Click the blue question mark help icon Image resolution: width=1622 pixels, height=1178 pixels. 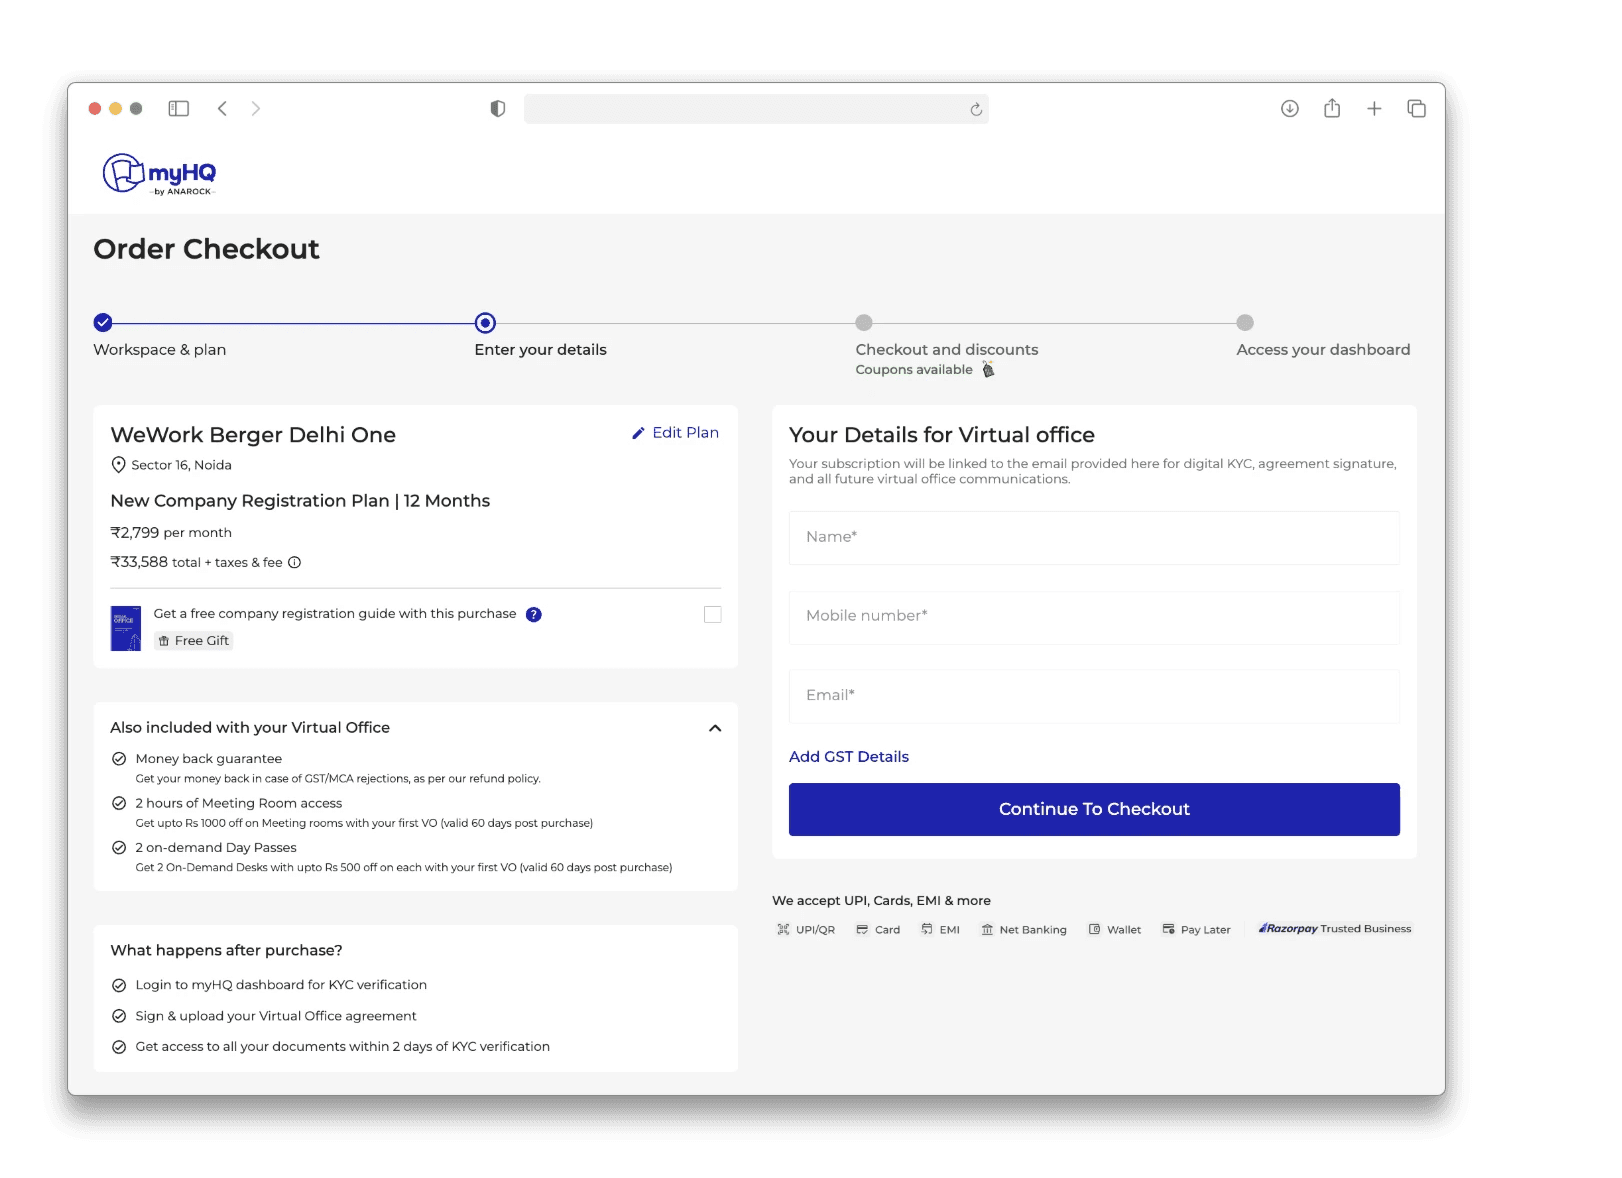[534, 614]
